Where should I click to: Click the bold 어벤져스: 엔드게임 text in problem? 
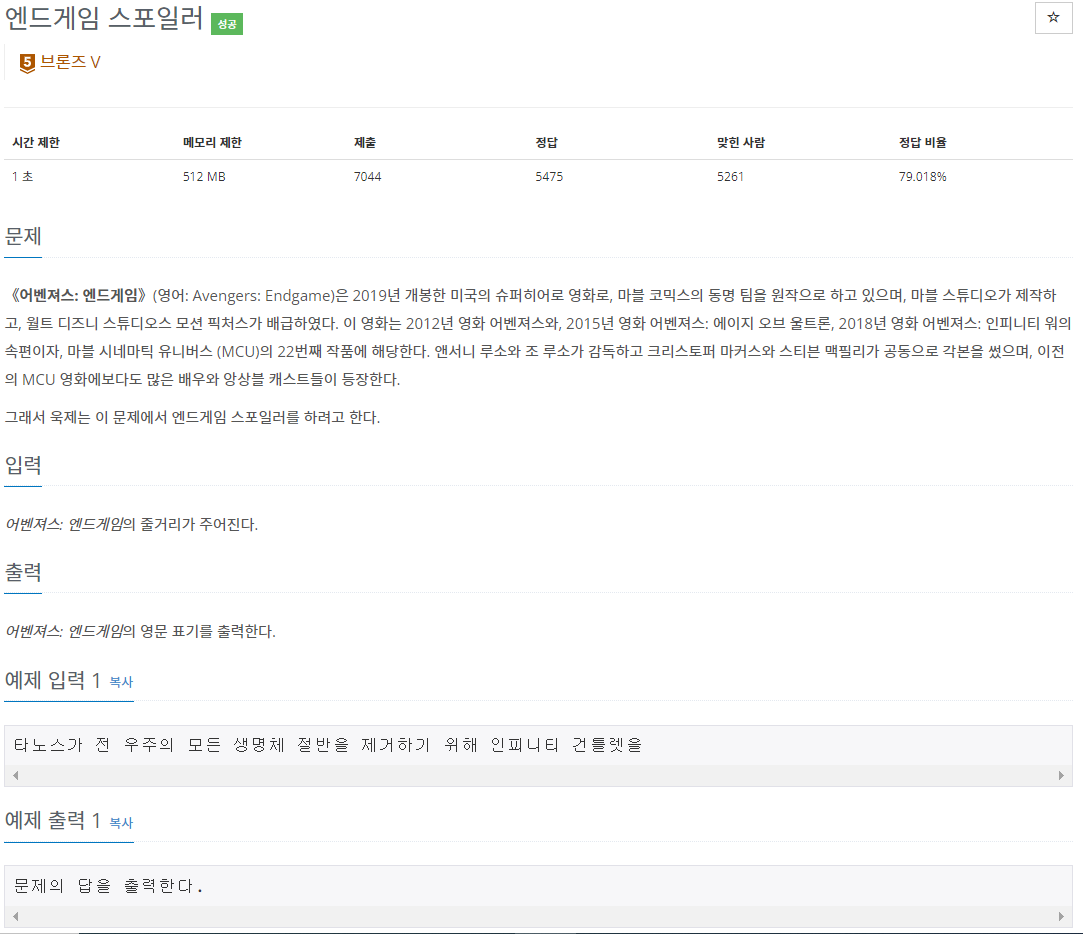coord(78,296)
